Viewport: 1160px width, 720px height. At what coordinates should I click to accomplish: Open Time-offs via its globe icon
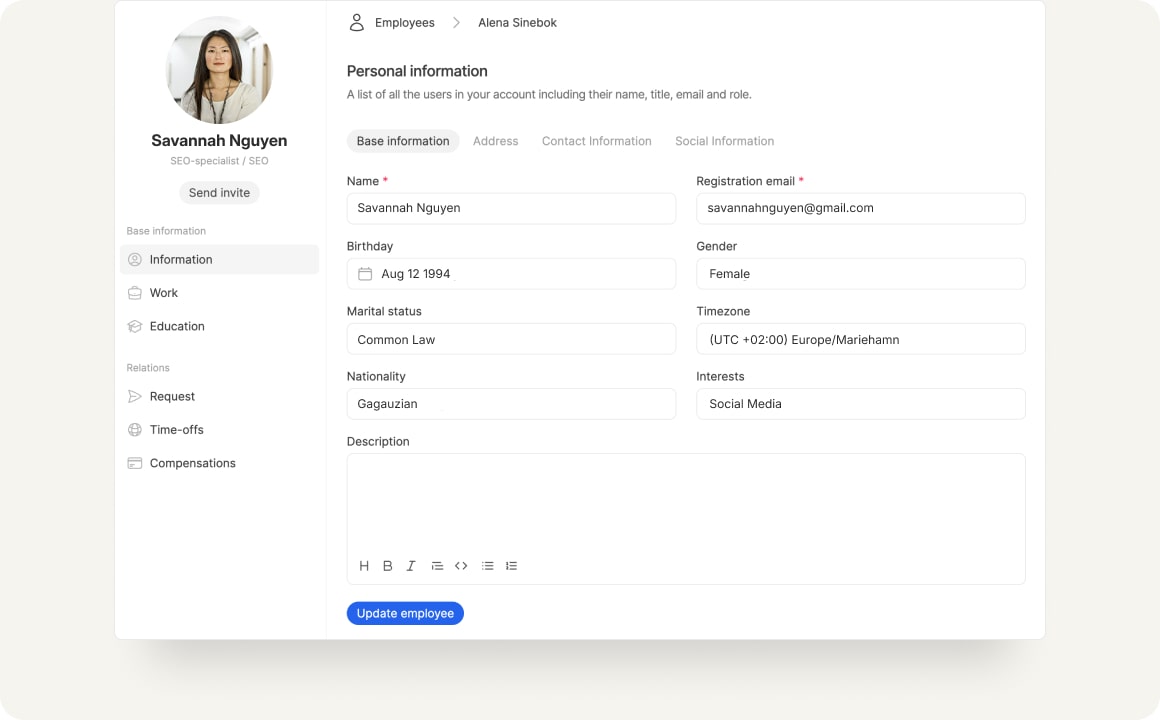coord(134,429)
